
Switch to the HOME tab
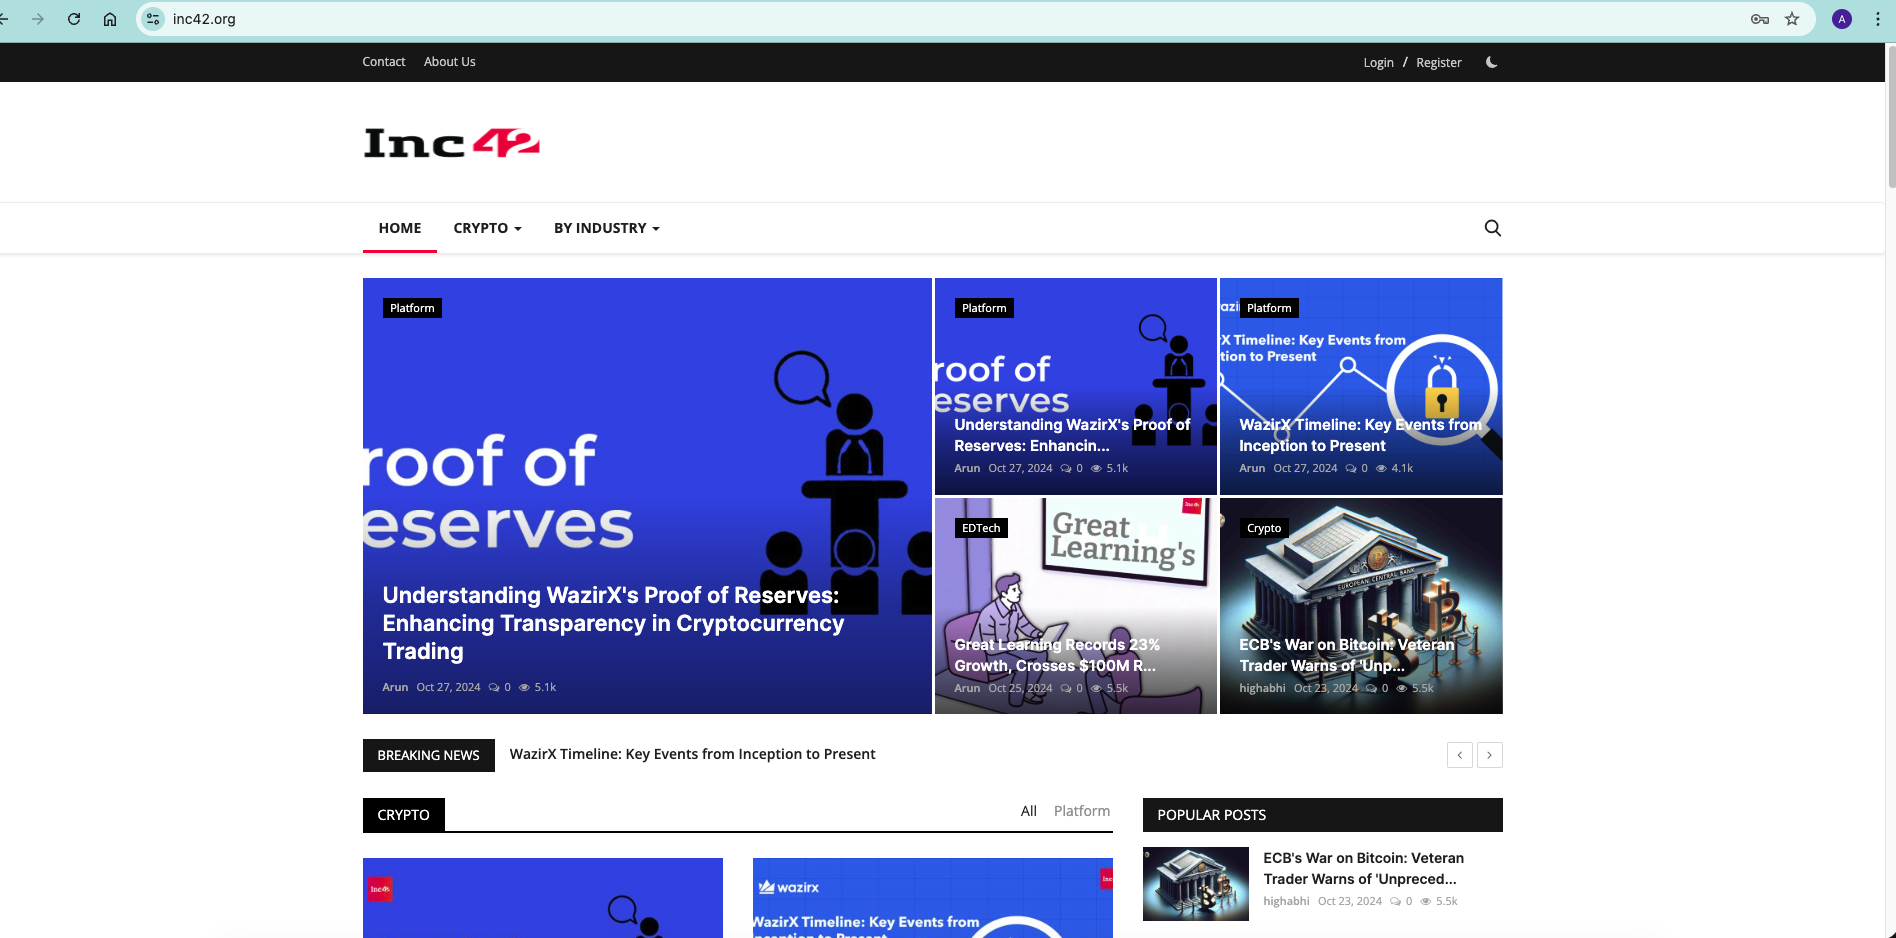[x=399, y=227]
